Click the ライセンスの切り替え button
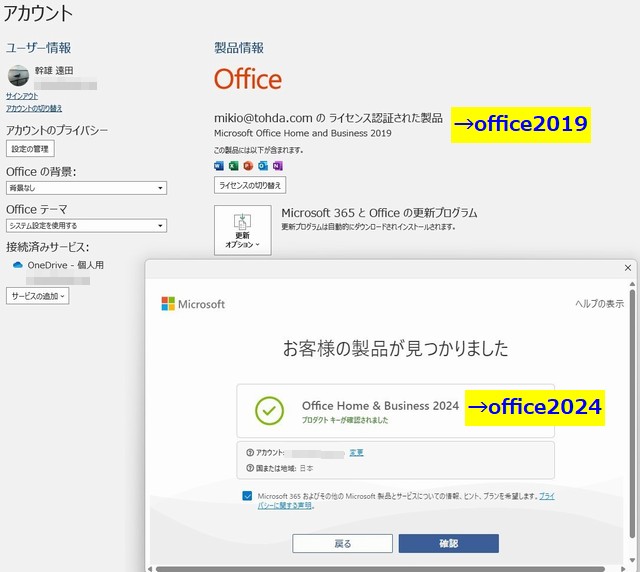This screenshot has width=640, height=572. click(x=250, y=185)
